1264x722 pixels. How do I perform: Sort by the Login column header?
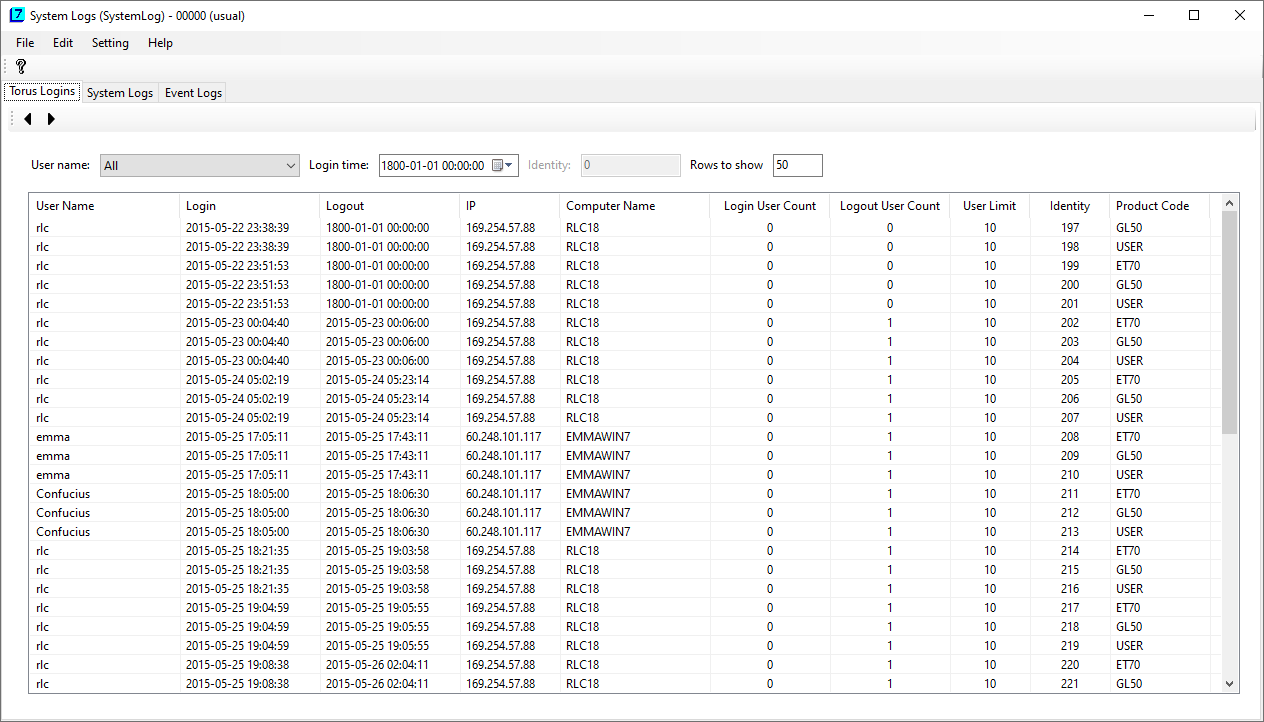pyautogui.click(x=250, y=206)
